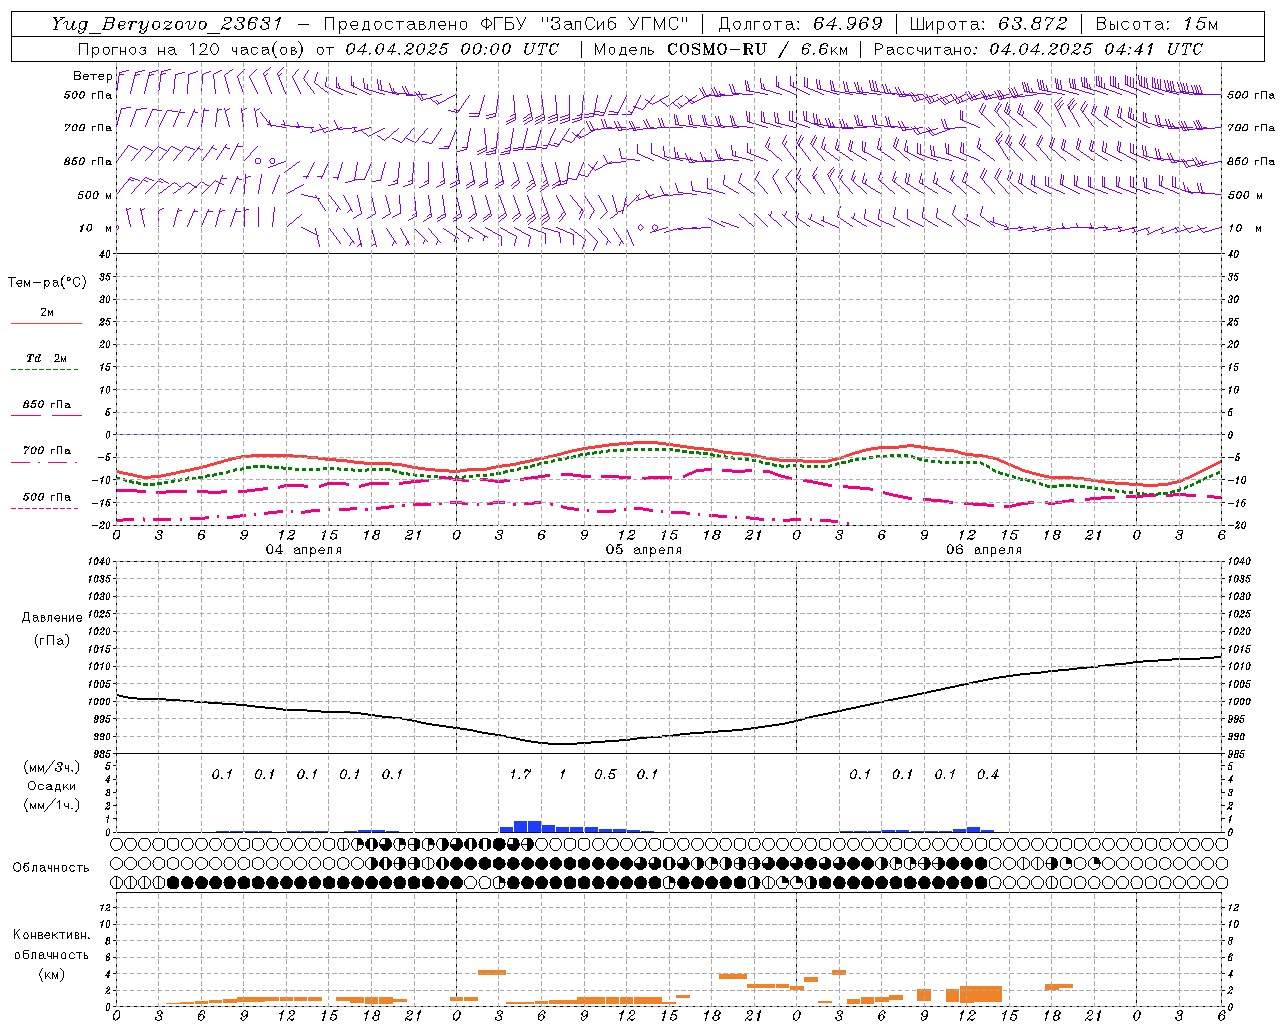This screenshot has height=1024, width=1280.
Task: Select the Осадки precipitation label
Action: click(51, 786)
